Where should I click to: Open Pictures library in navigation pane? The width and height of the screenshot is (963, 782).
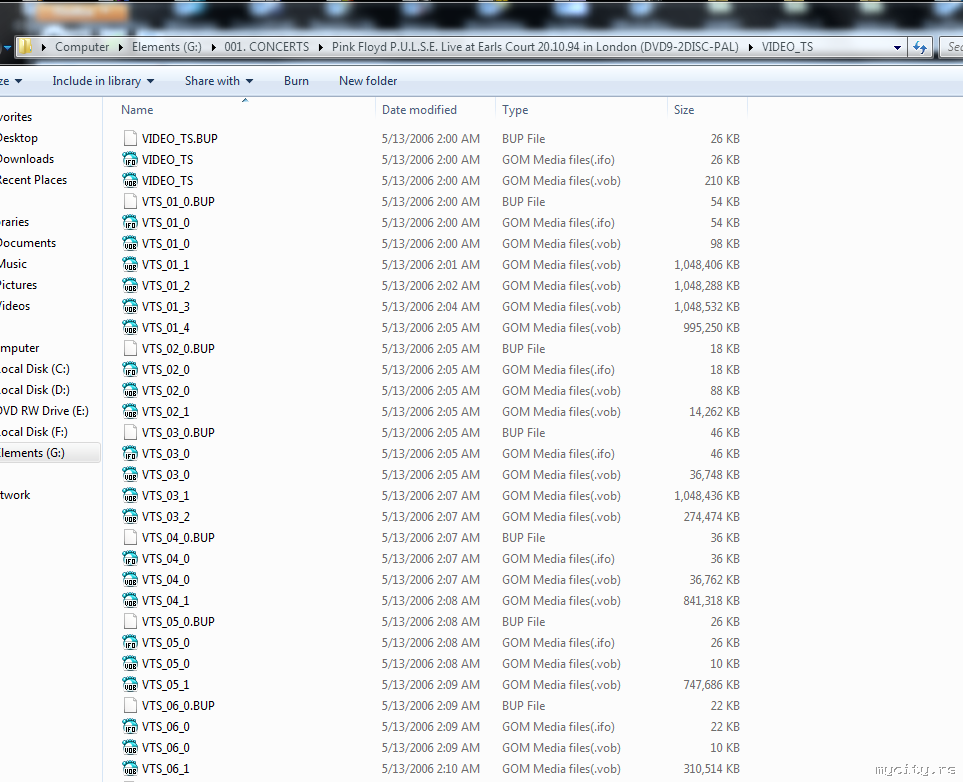click(x=18, y=285)
